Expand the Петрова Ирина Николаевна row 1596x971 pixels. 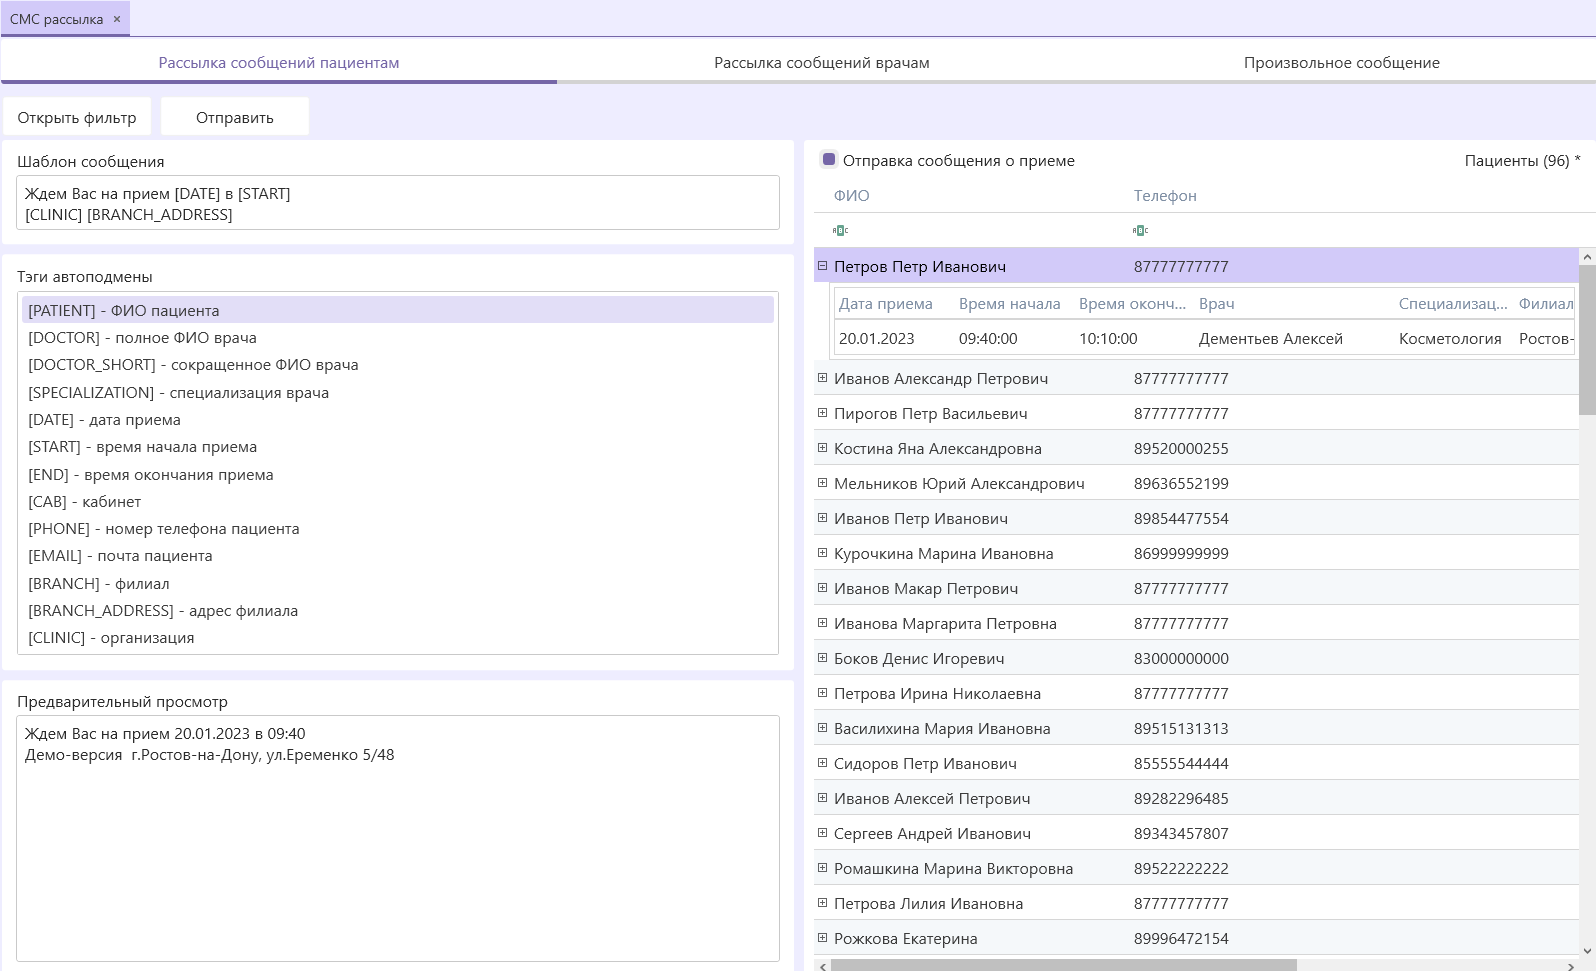823,693
